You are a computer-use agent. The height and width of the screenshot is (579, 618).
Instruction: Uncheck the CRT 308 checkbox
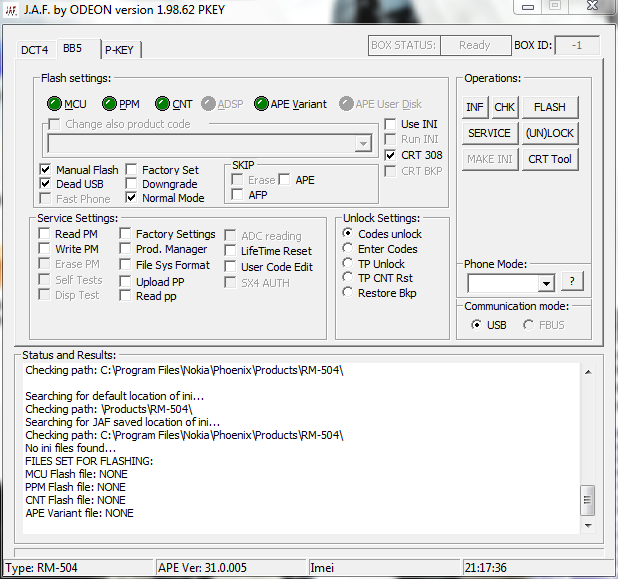[x=390, y=155]
